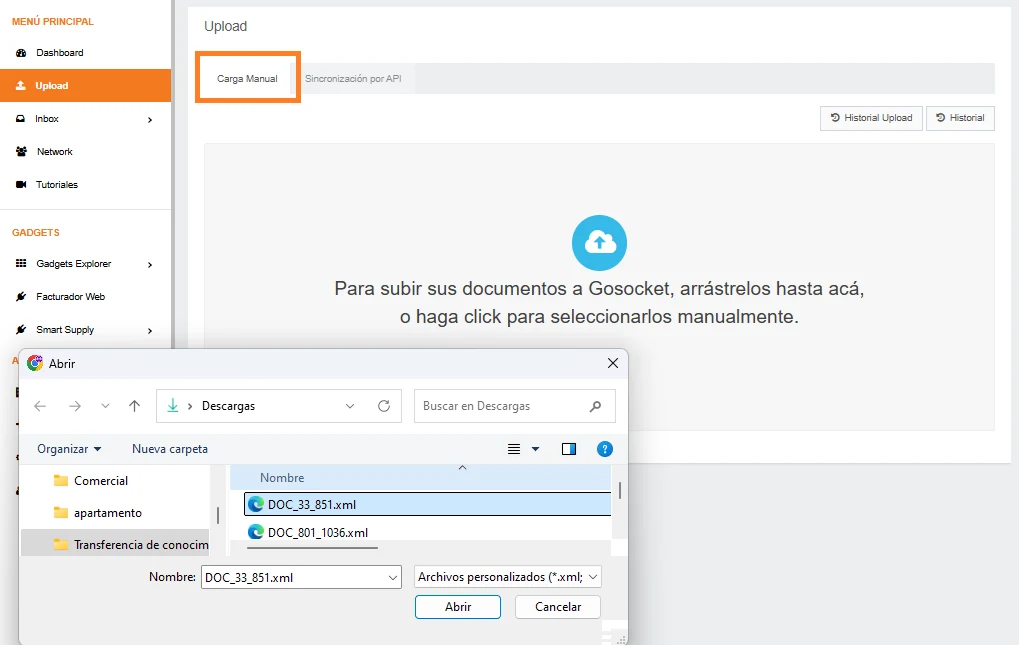Click the Buscar en Descargas search field
Image resolution: width=1019 pixels, height=645 pixels.
click(x=515, y=406)
